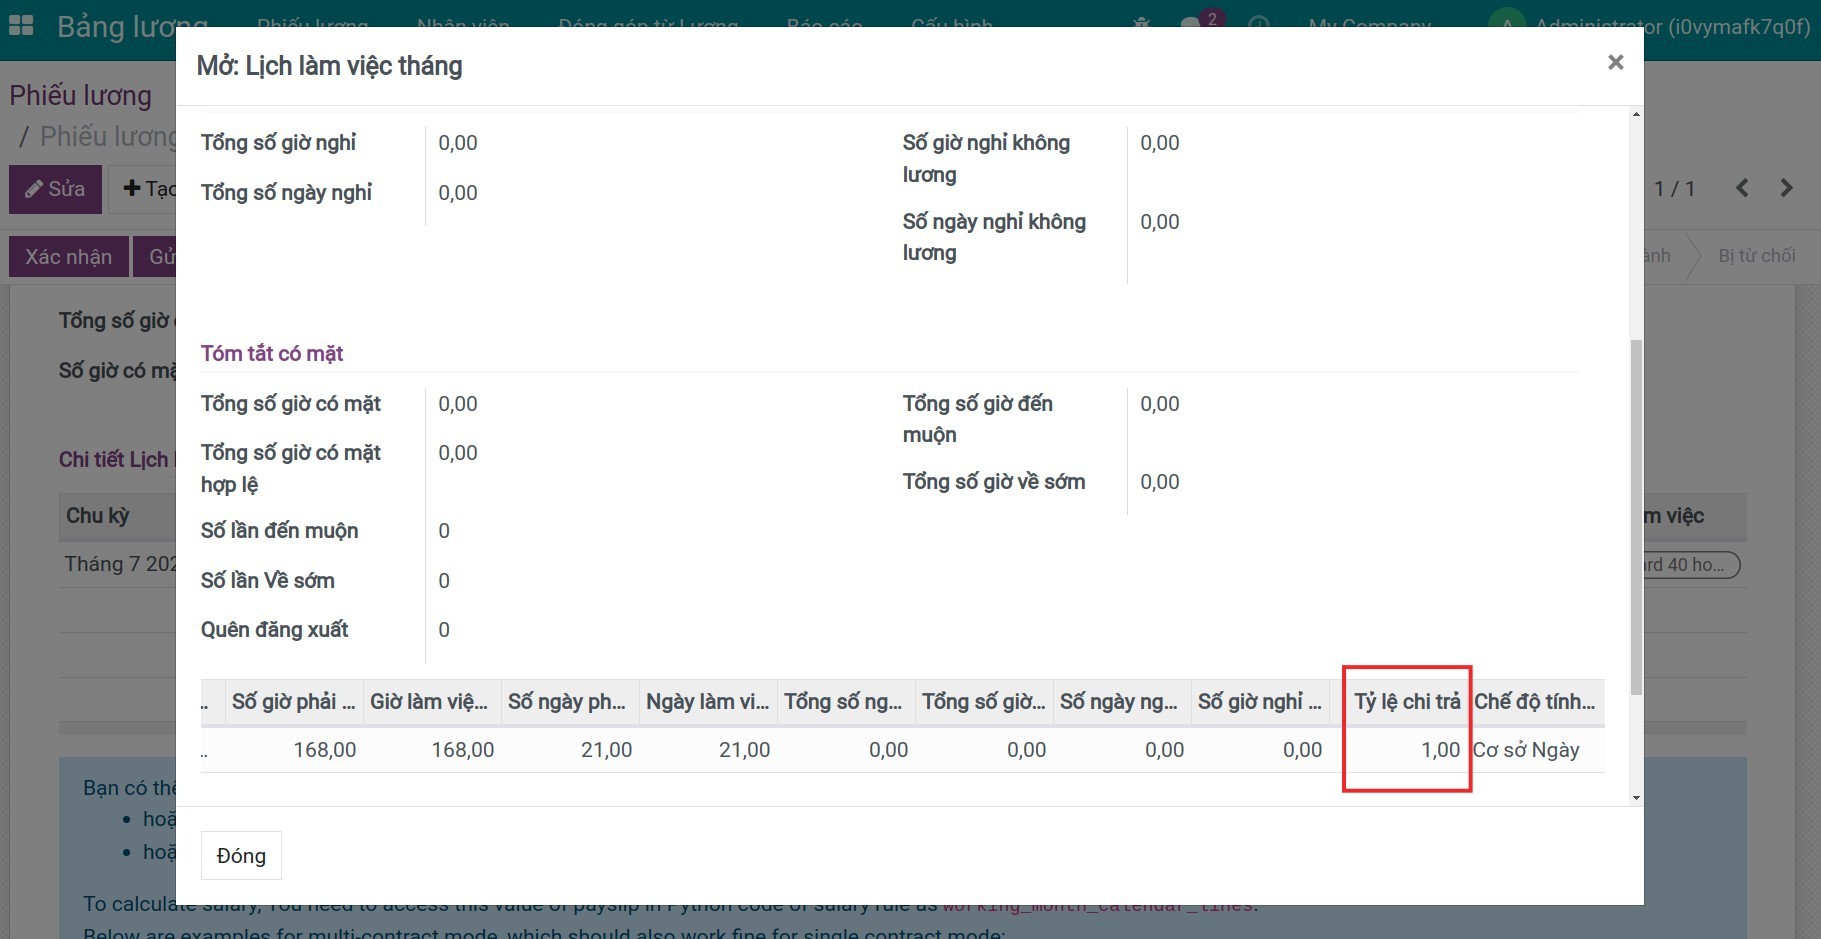Go to the previous record arrow

coord(1742,188)
